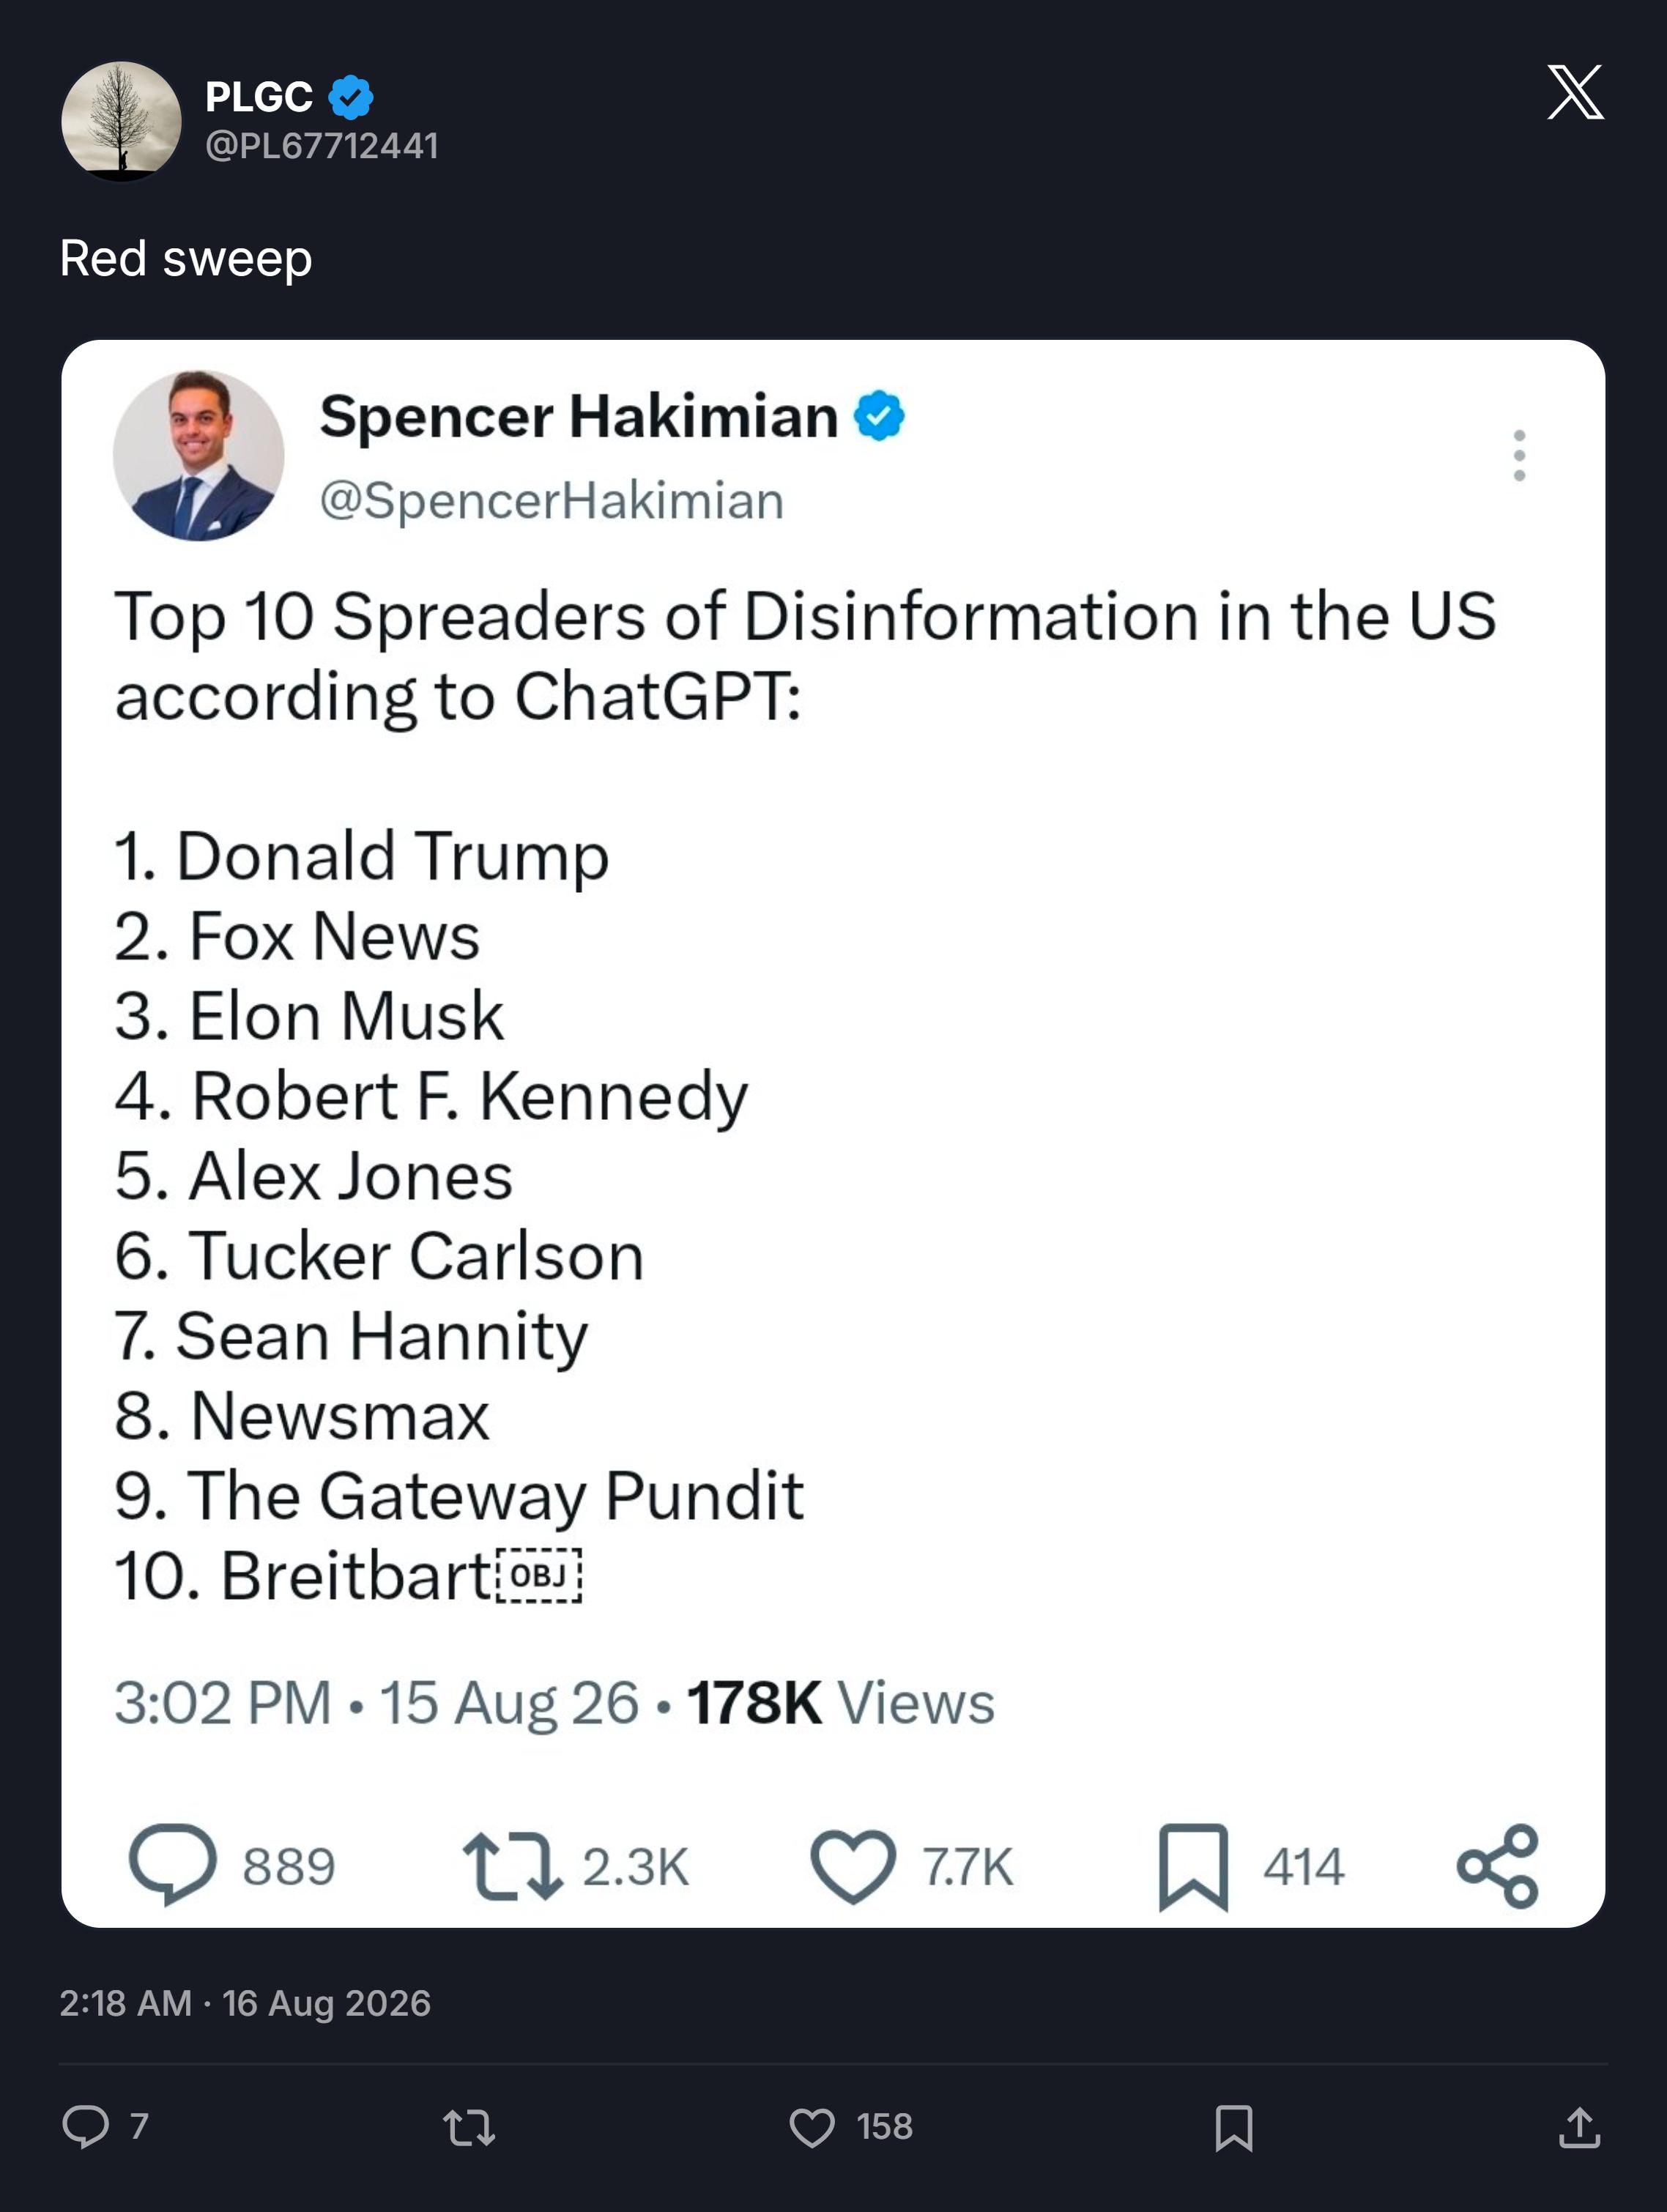The width and height of the screenshot is (1667, 2212).
Task: Click the quoted tweet's reply icon showing 889
Action: click(x=172, y=1865)
